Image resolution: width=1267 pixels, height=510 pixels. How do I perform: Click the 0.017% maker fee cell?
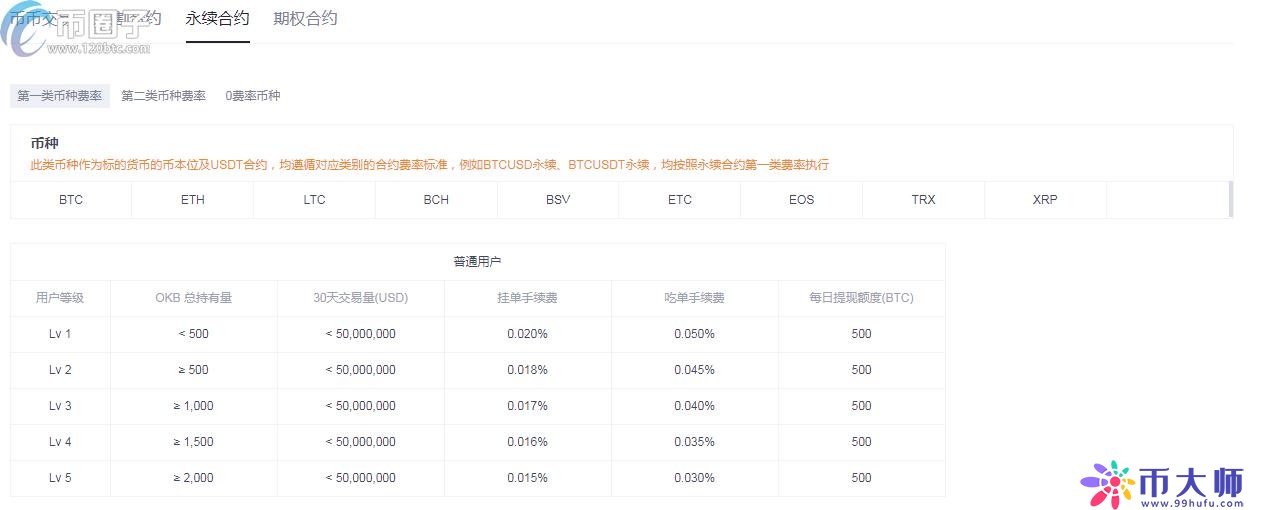(527, 406)
